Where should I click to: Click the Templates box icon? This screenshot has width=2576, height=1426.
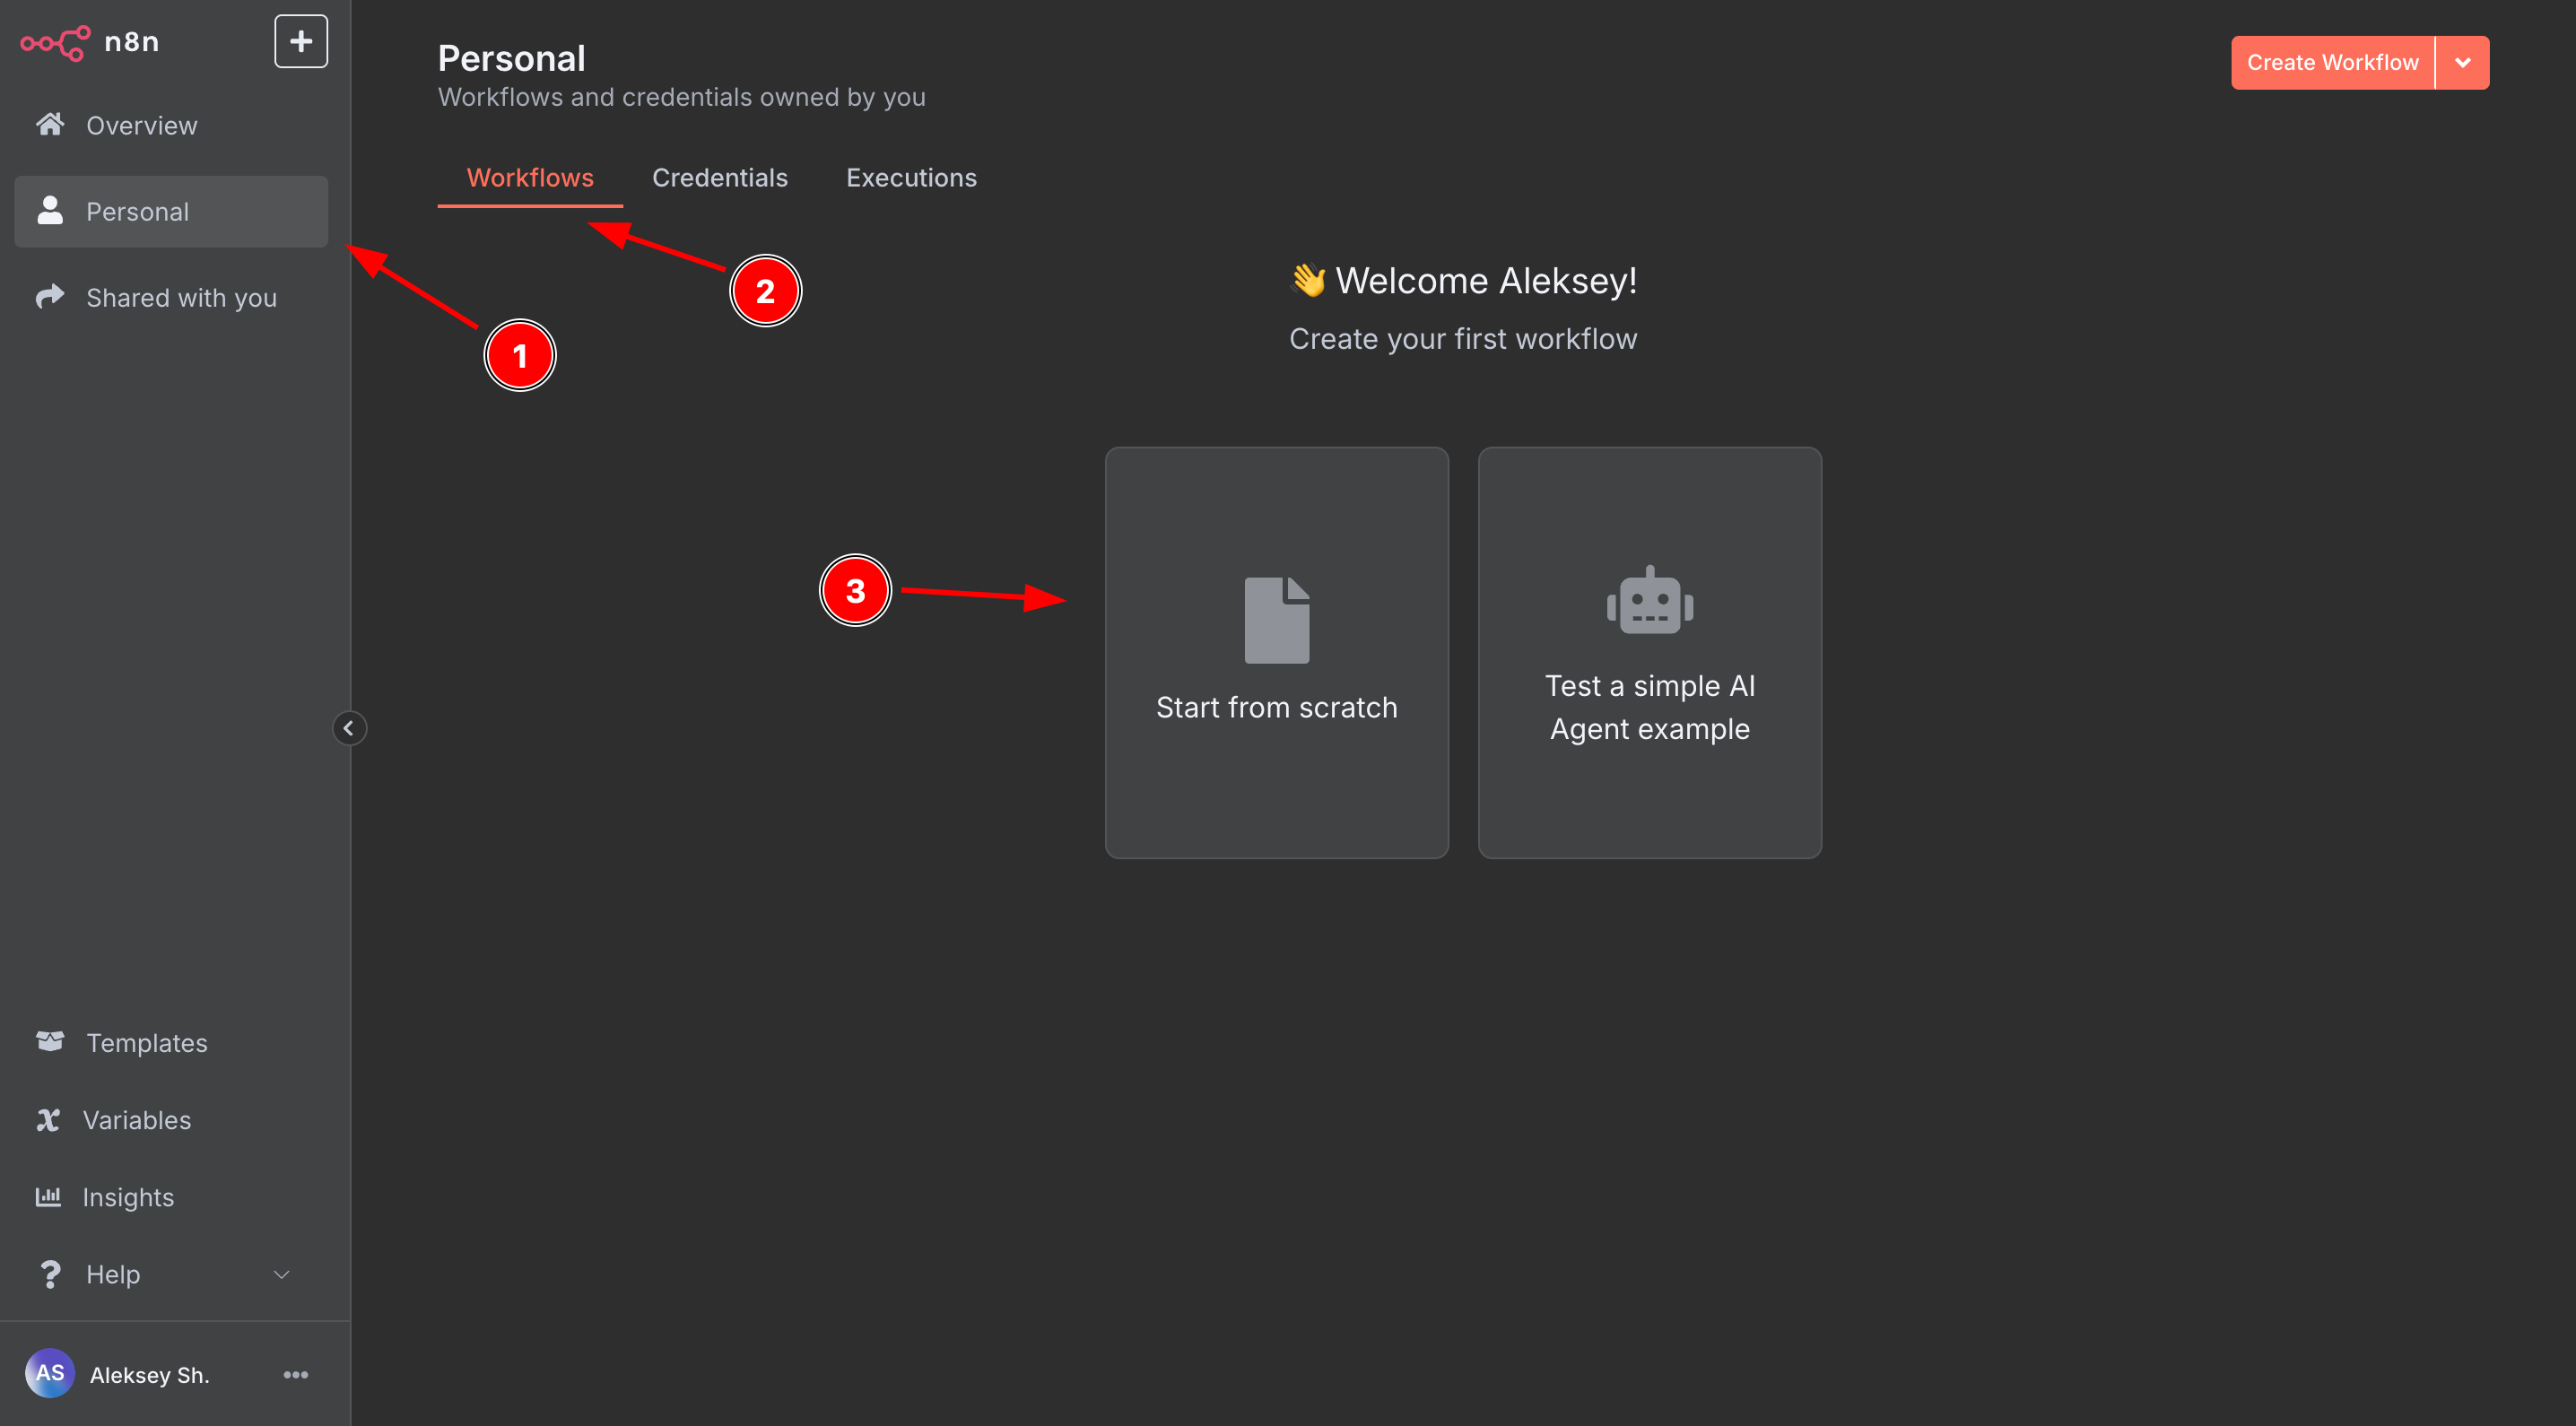(x=50, y=1041)
